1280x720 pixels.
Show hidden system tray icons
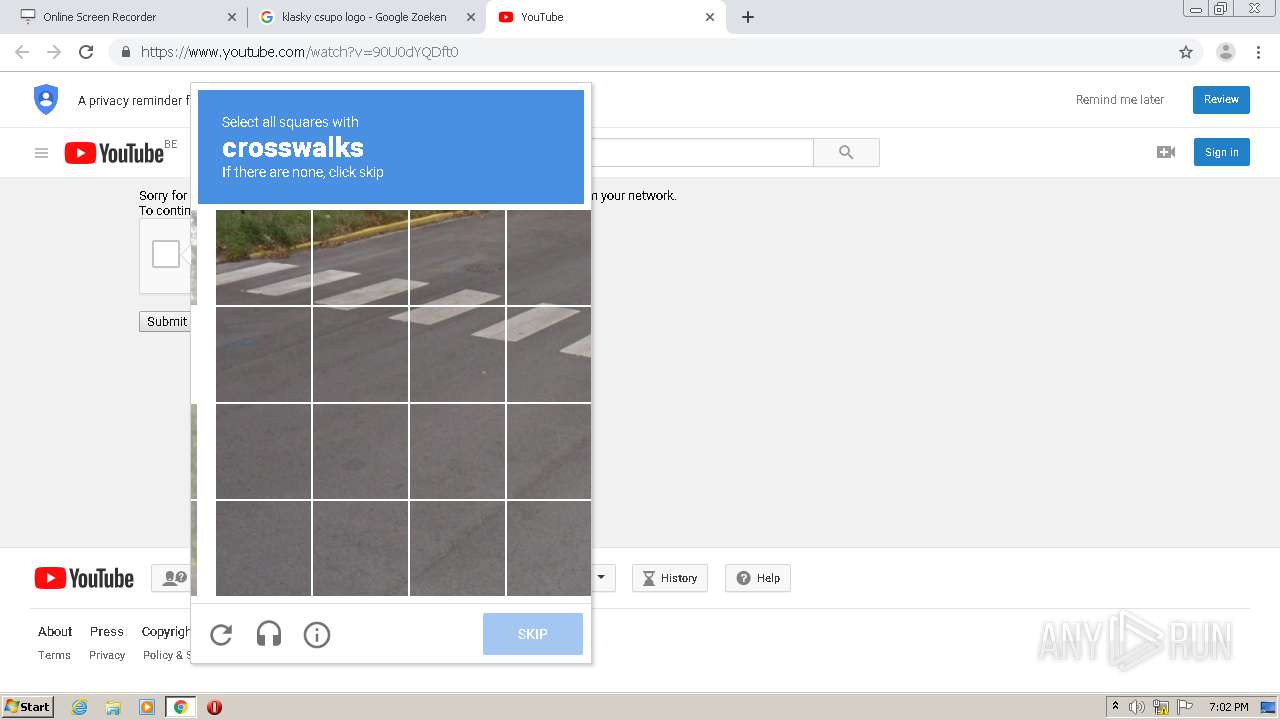[x=1115, y=707]
